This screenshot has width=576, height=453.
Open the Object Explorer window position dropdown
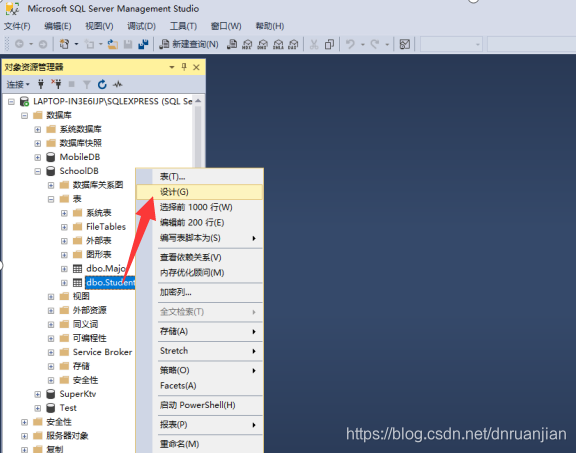(172, 67)
